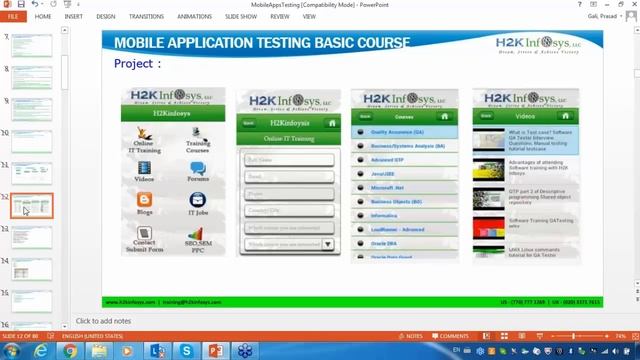
Task: Open the DESIGN ribbon tab
Action: click(106, 16)
